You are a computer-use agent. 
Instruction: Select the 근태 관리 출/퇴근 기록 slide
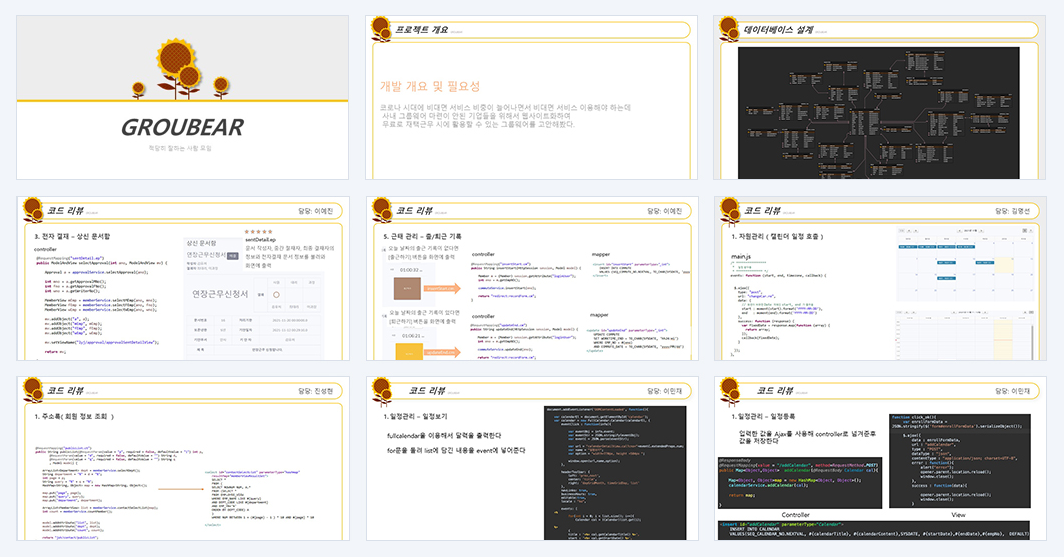531,278
